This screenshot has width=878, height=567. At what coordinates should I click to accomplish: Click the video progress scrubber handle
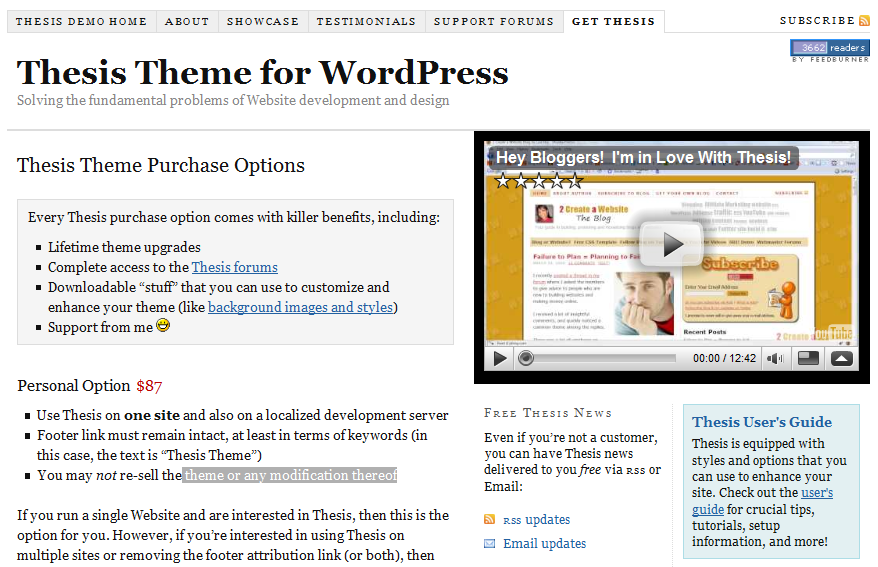click(525, 358)
